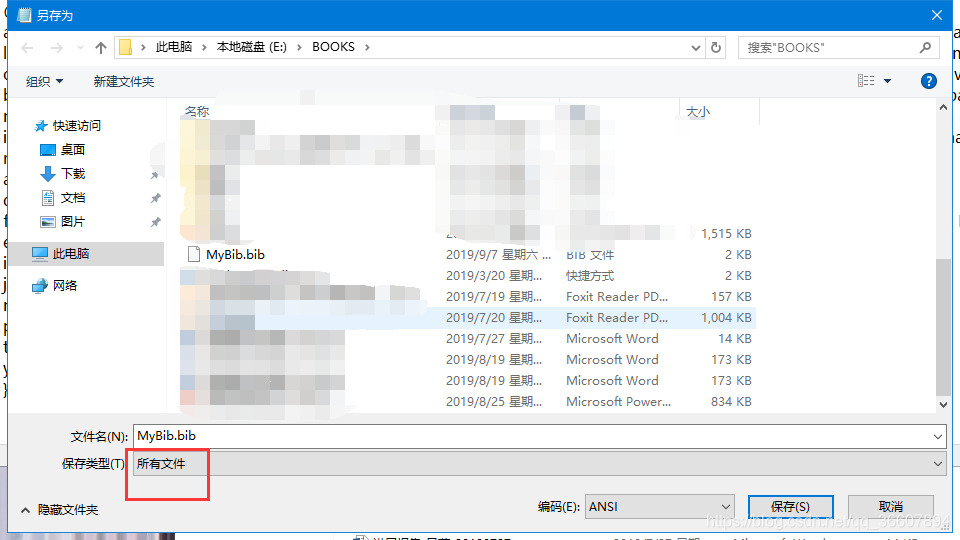
Task: Click BOOKS breadcrumb segment
Action: click(333, 47)
